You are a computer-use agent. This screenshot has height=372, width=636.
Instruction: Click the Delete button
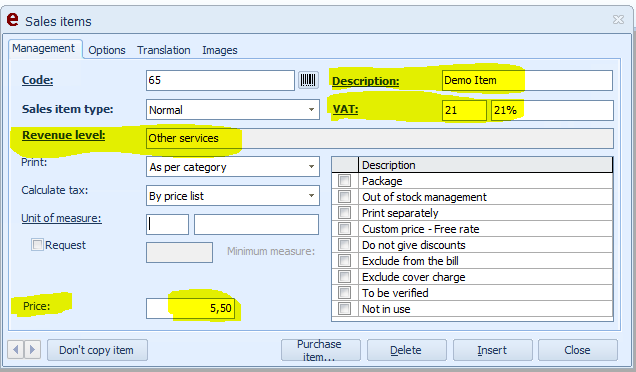click(x=406, y=350)
